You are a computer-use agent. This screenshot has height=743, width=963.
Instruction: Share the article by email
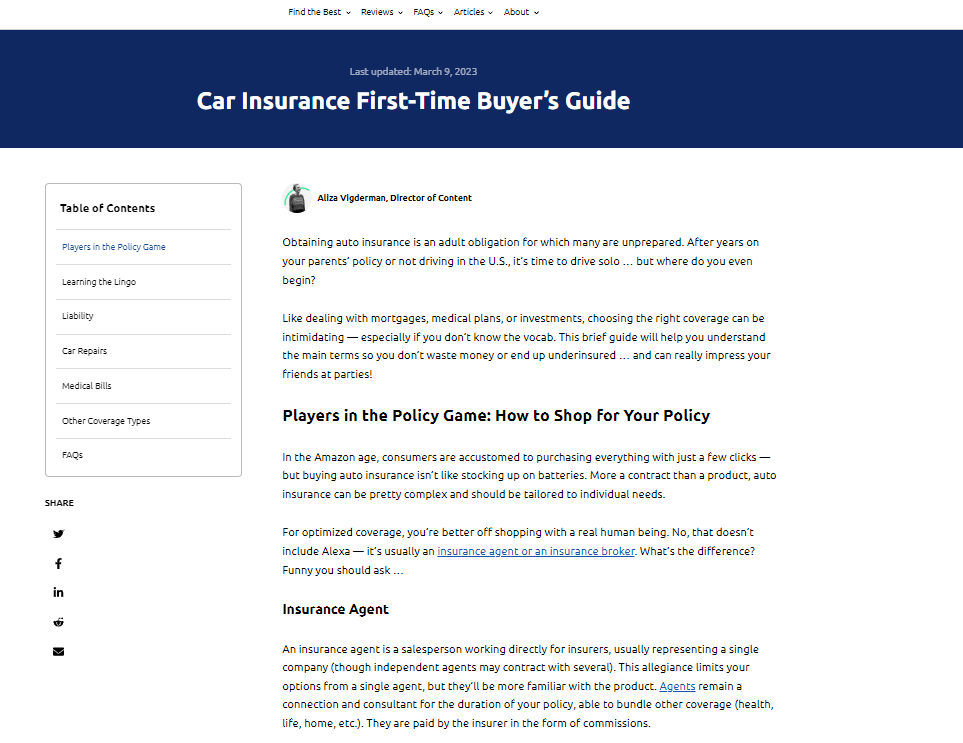pos(58,652)
